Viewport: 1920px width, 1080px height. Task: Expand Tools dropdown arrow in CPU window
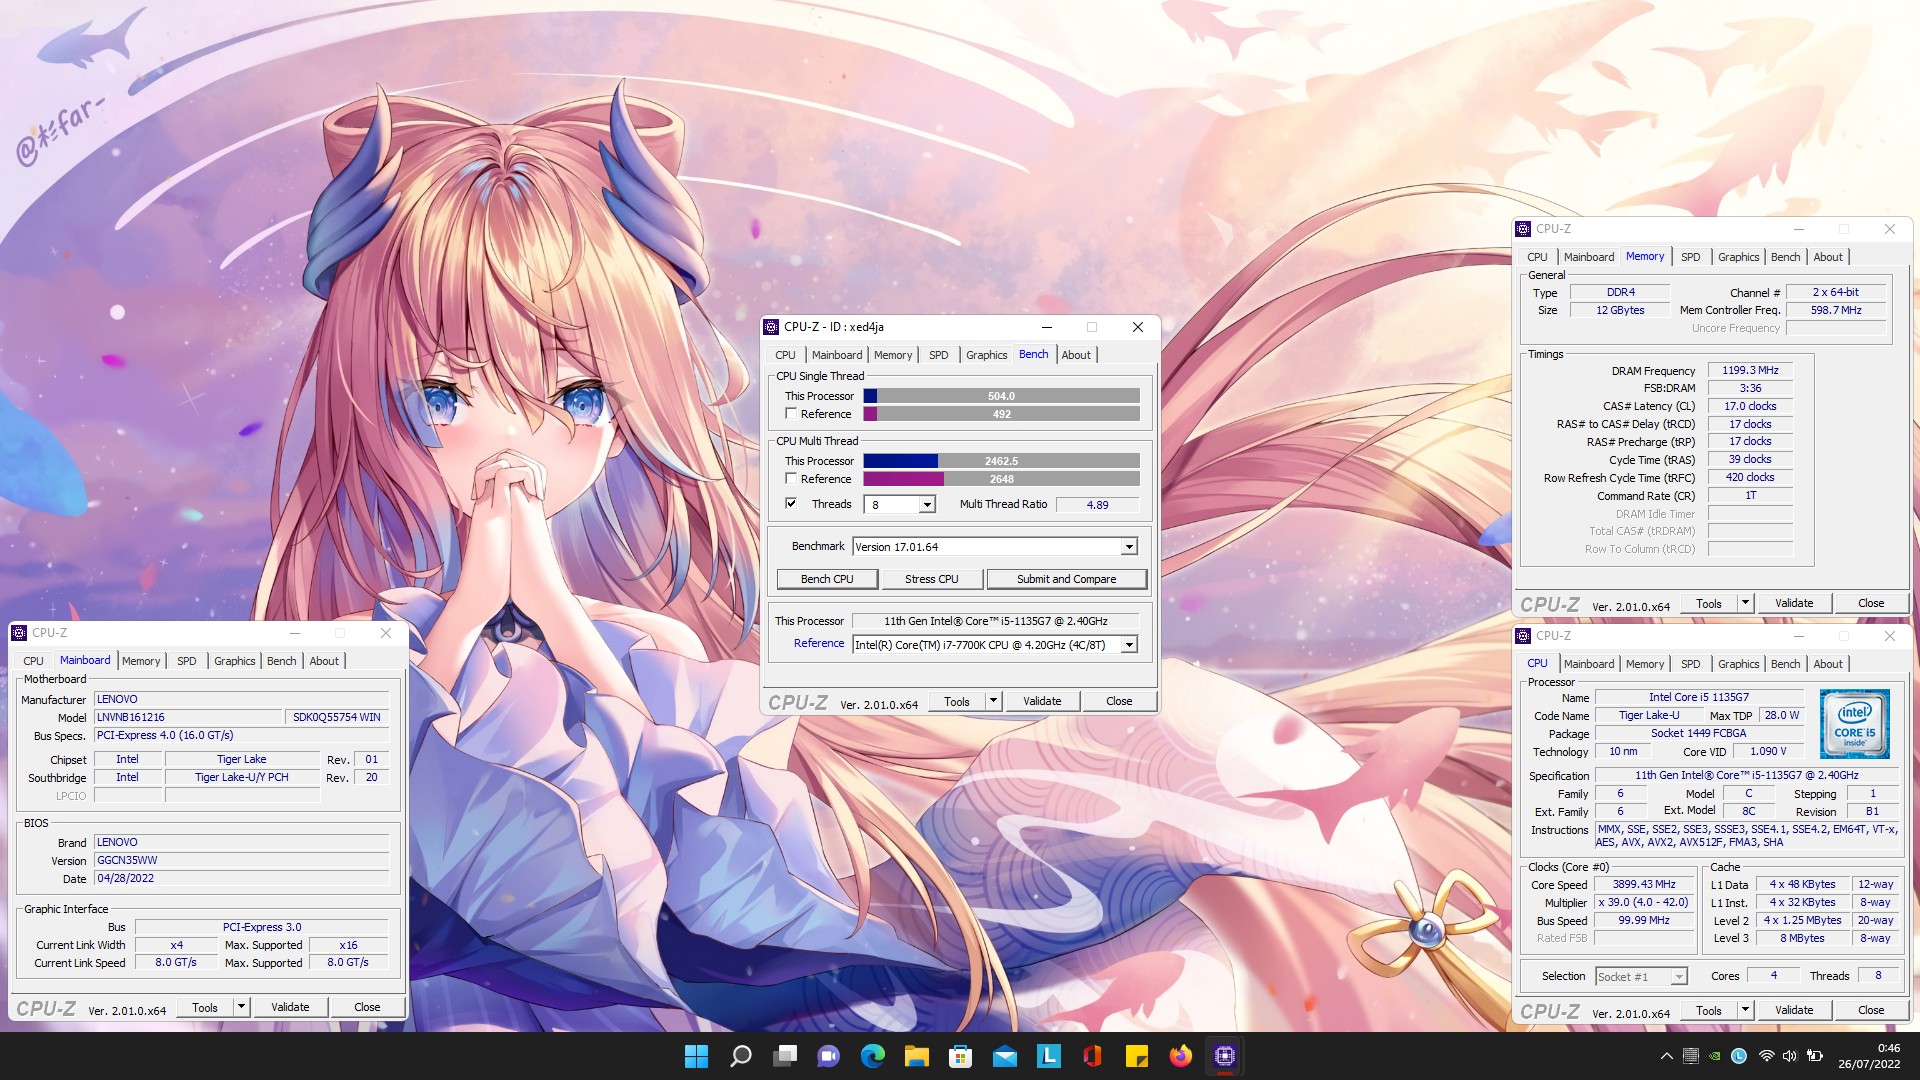(1745, 1011)
